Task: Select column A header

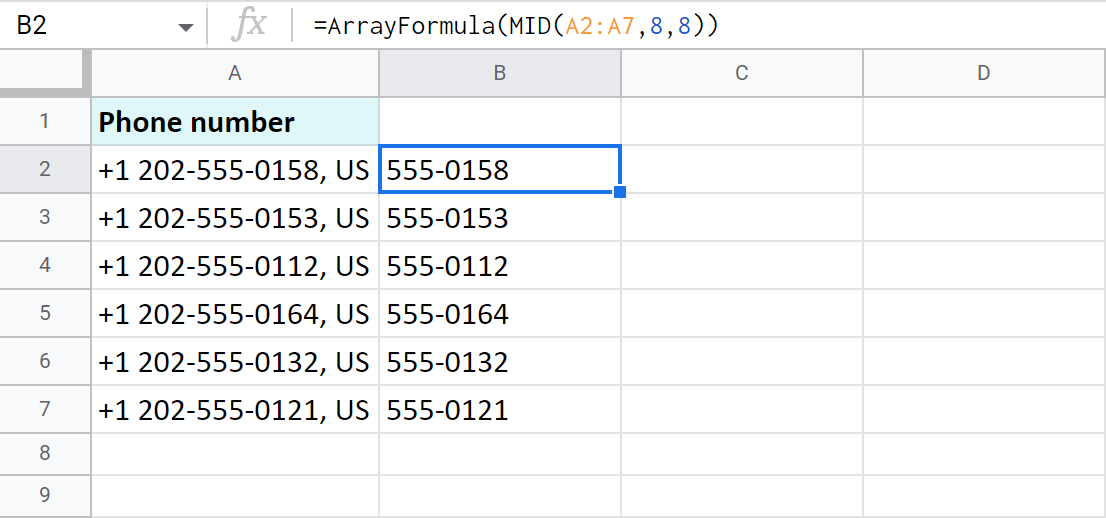Action: click(x=235, y=73)
